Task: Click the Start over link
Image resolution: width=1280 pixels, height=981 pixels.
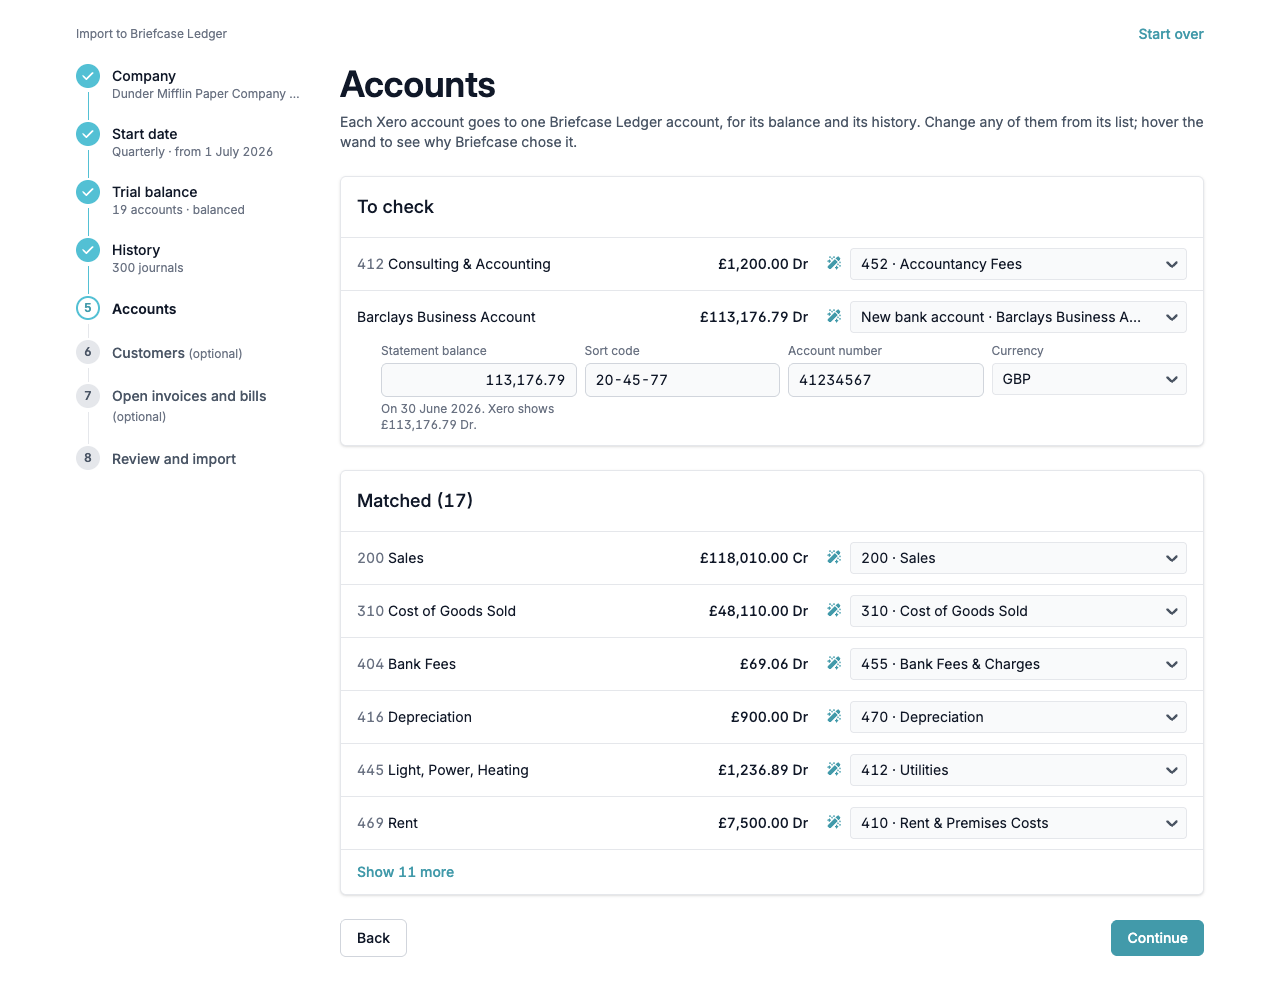Action: pos(1171,34)
